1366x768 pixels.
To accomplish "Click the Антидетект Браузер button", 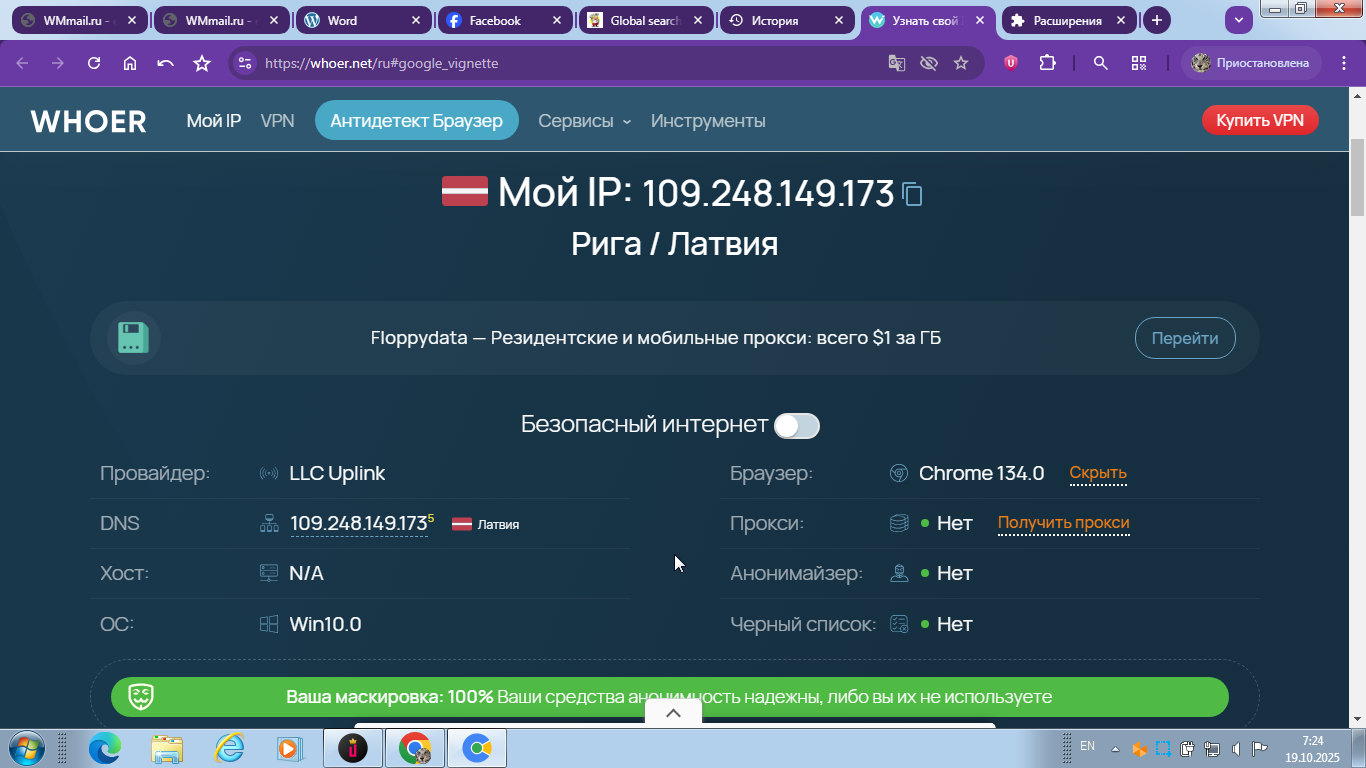I will click(417, 121).
